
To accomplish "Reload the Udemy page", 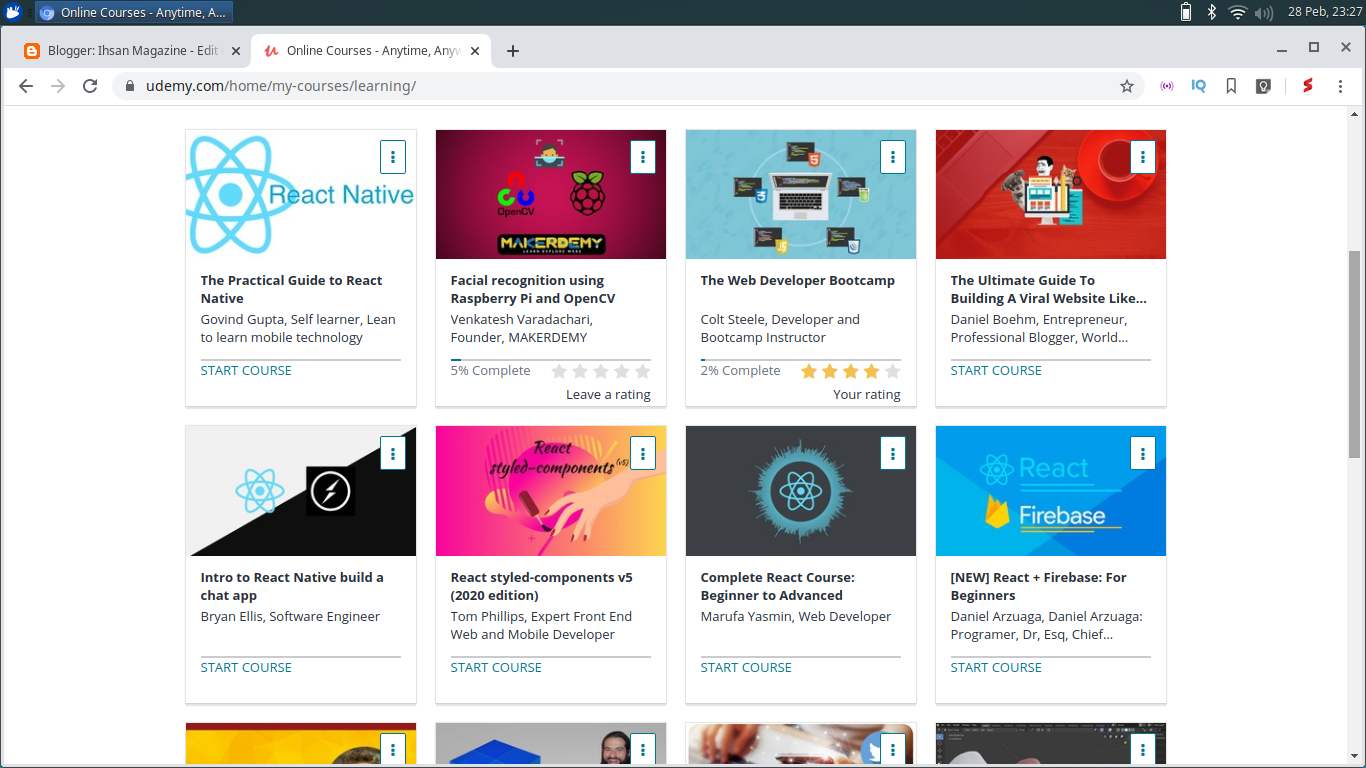I will click(90, 86).
